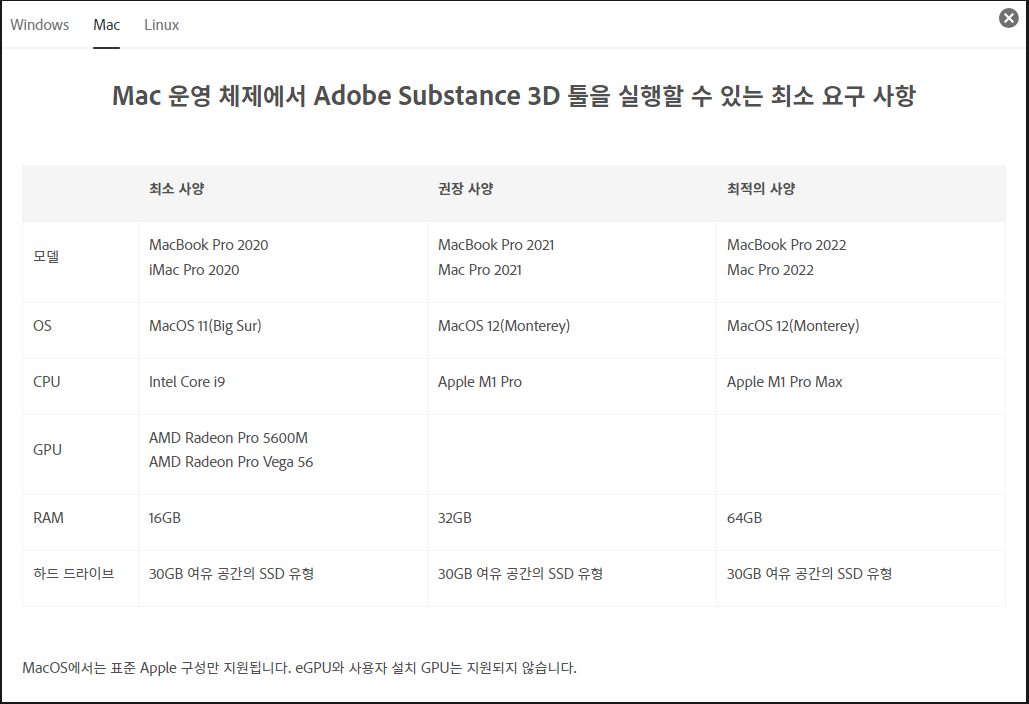Image resolution: width=1029 pixels, height=704 pixels.
Task: Switch to the Windows tab
Action: pyautogui.click(x=39, y=24)
